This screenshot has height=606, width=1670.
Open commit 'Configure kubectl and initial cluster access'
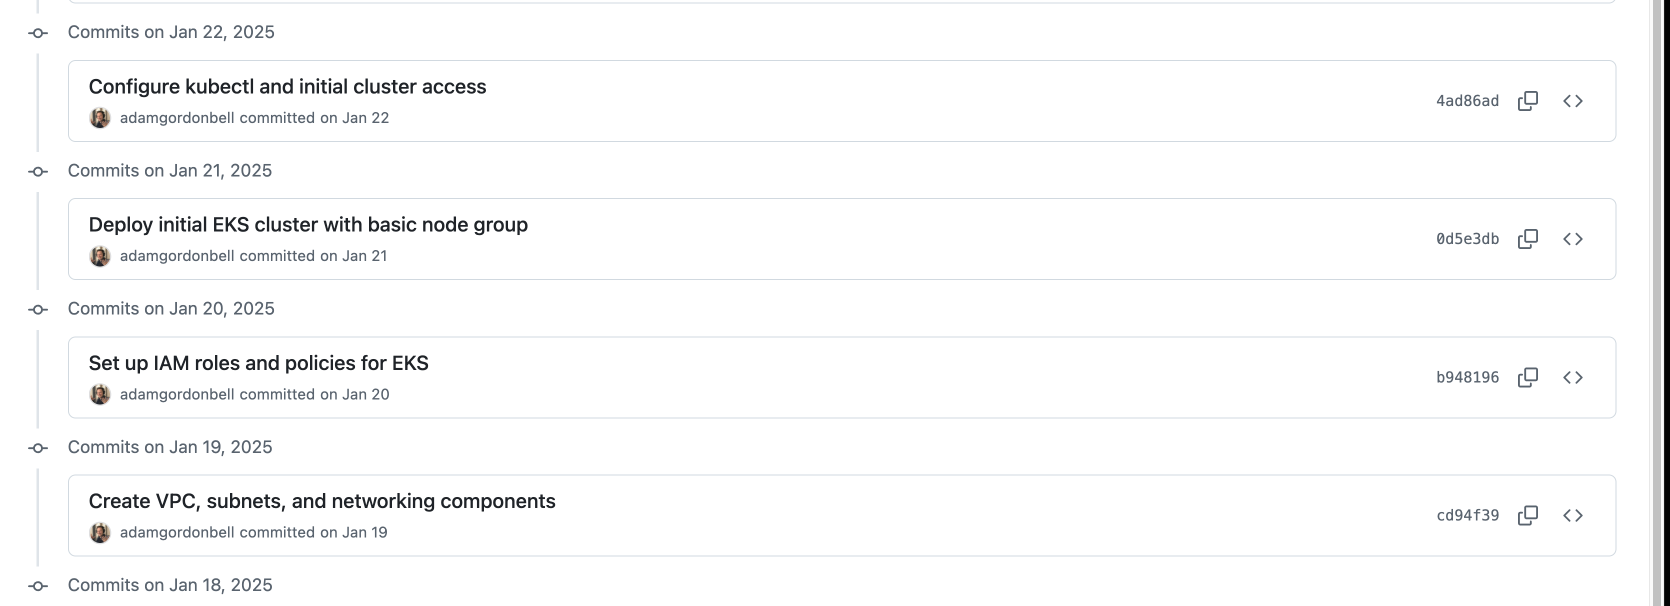coord(287,87)
